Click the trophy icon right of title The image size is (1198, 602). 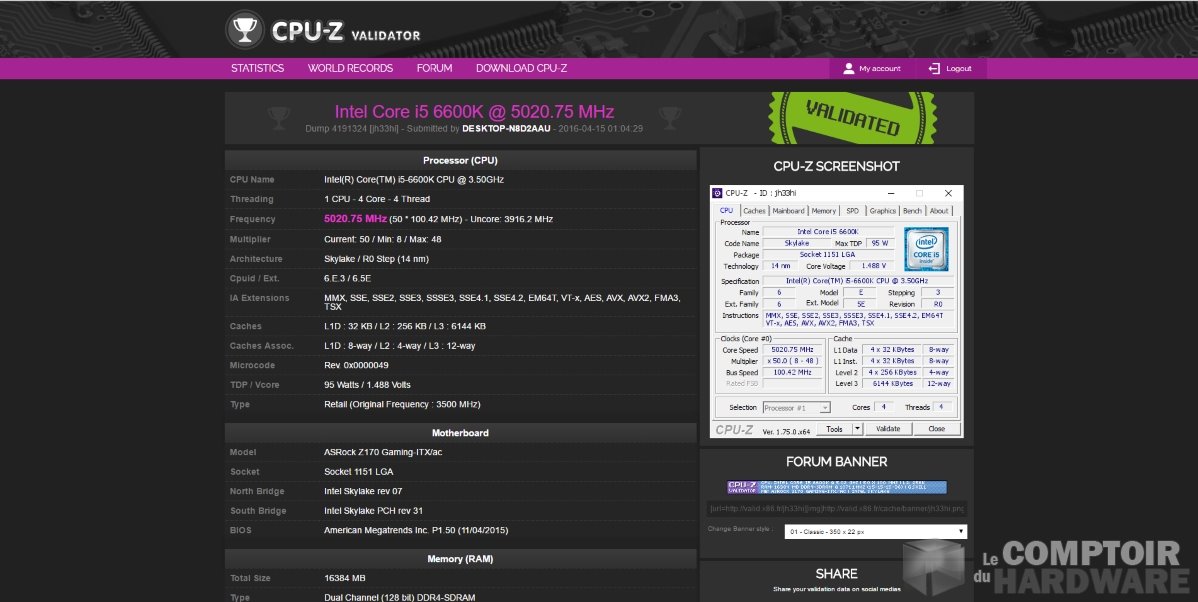667,118
